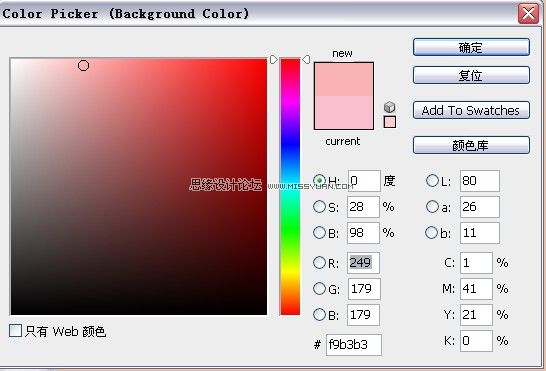
Task: Select the G (green) radio button
Action: pos(319,288)
